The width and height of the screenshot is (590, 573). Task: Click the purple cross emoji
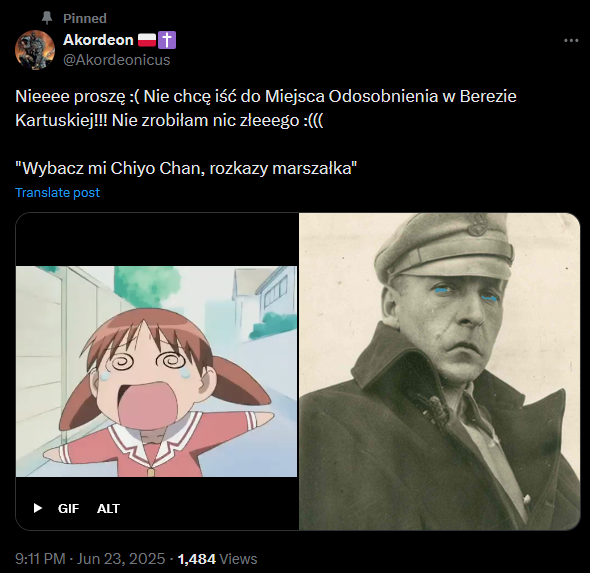tap(167, 40)
